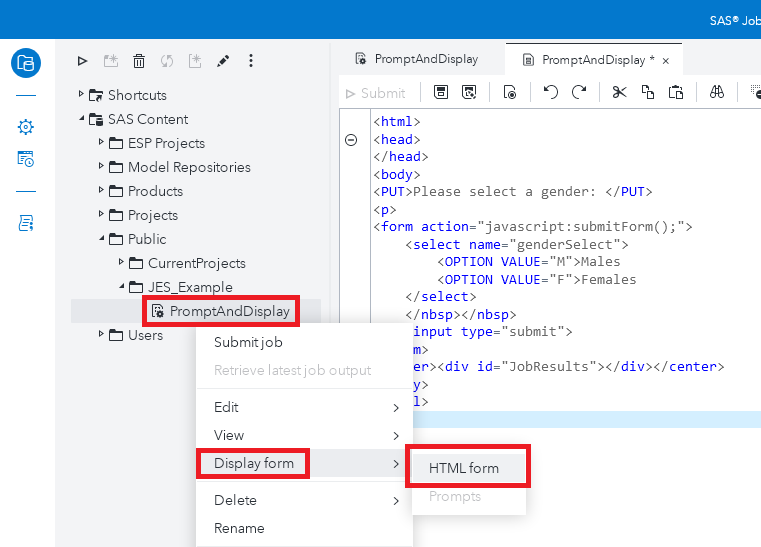Click the Redo arrow icon
The image size is (761, 547).
[579, 93]
